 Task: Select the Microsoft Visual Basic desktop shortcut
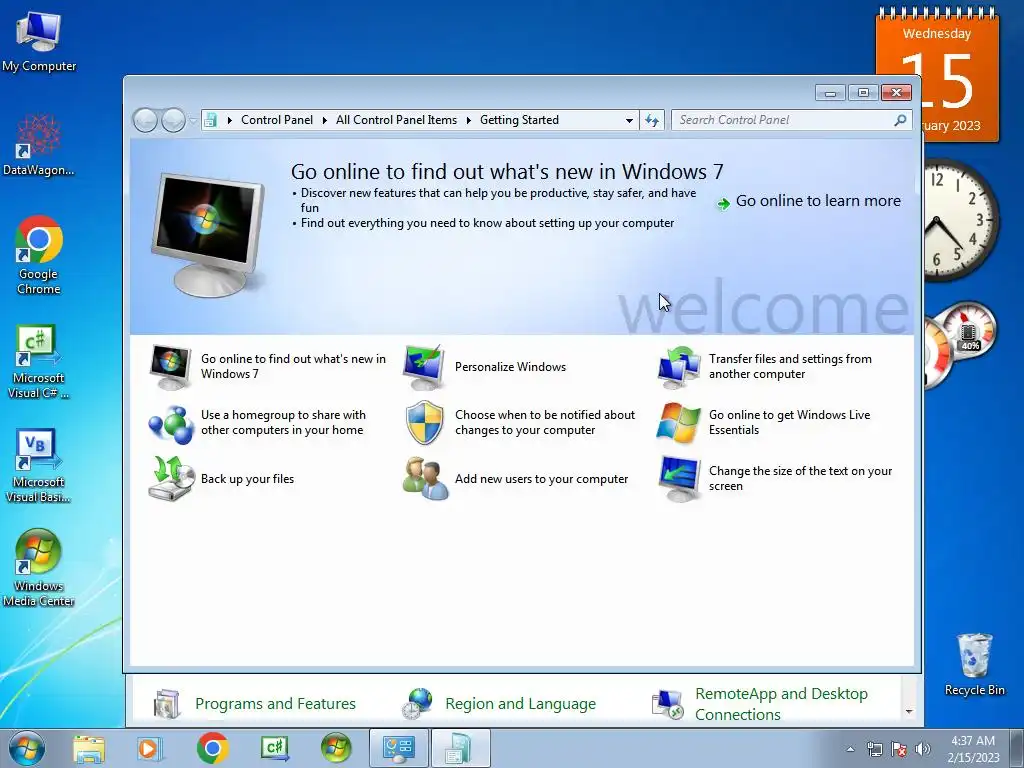[39, 466]
